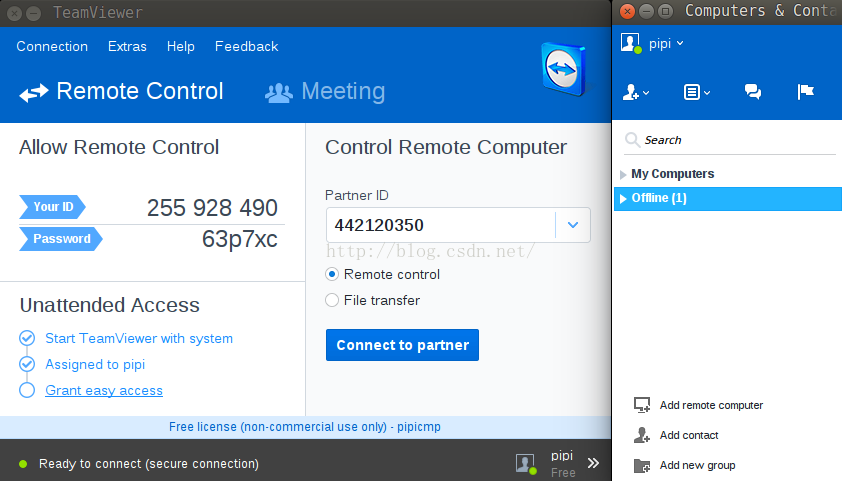
Task: Open the Extras menu
Action: (x=127, y=47)
